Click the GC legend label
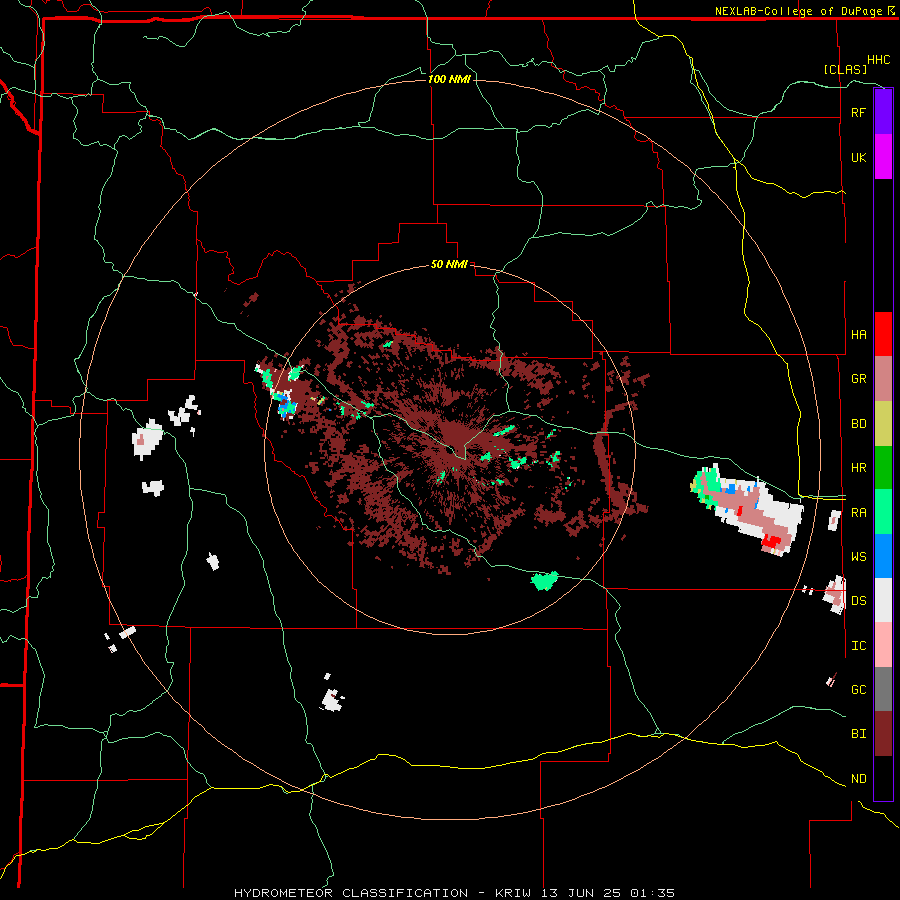This screenshot has height=900, width=900. tap(858, 689)
